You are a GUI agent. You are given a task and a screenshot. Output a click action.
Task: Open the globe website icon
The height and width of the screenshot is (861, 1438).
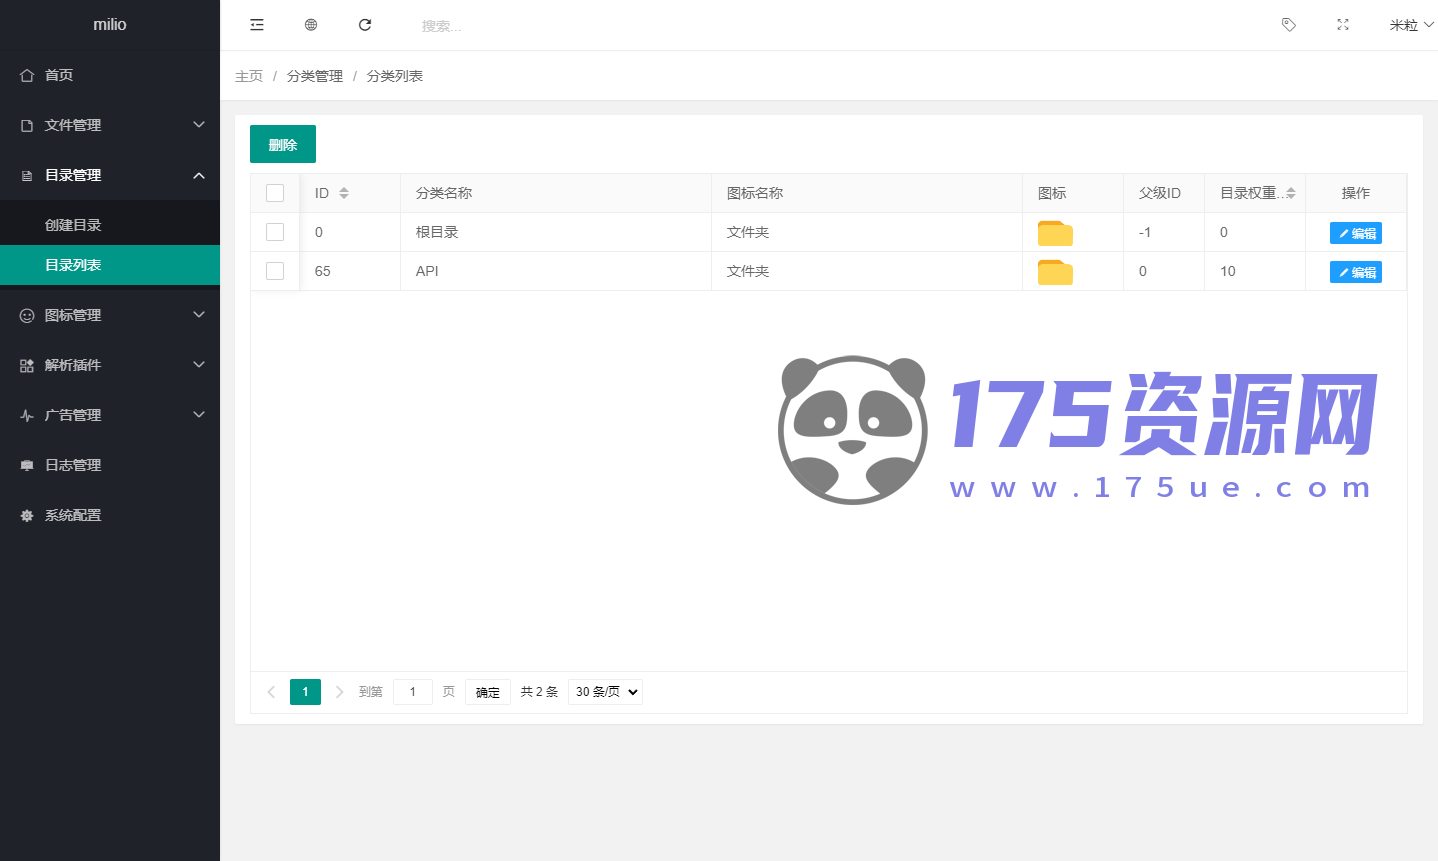pyautogui.click(x=311, y=25)
